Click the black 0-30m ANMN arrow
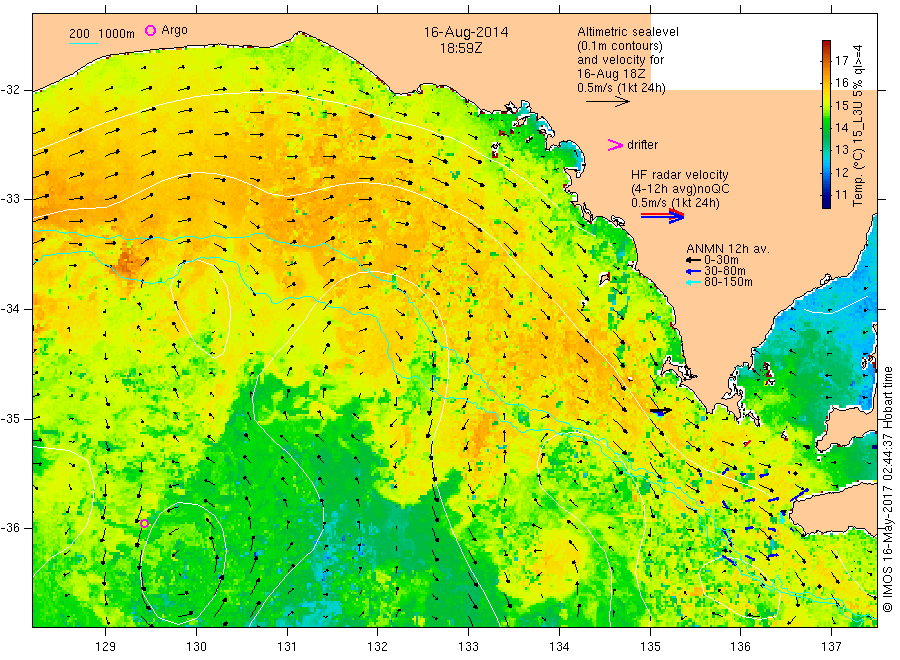 (x=693, y=260)
